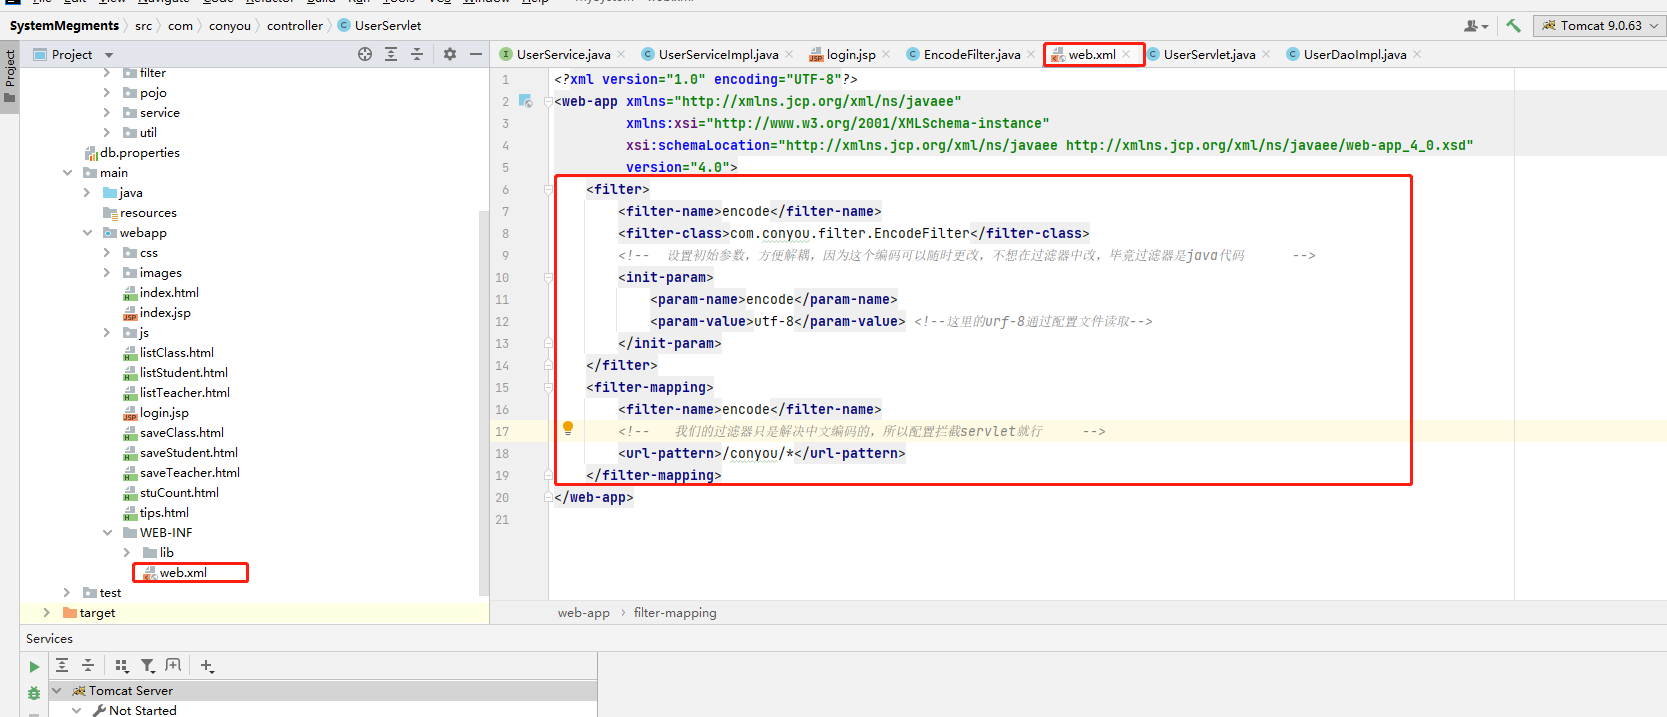Fold the filter element at line 6
Screen dimensions: 1667x717
click(548, 189)
